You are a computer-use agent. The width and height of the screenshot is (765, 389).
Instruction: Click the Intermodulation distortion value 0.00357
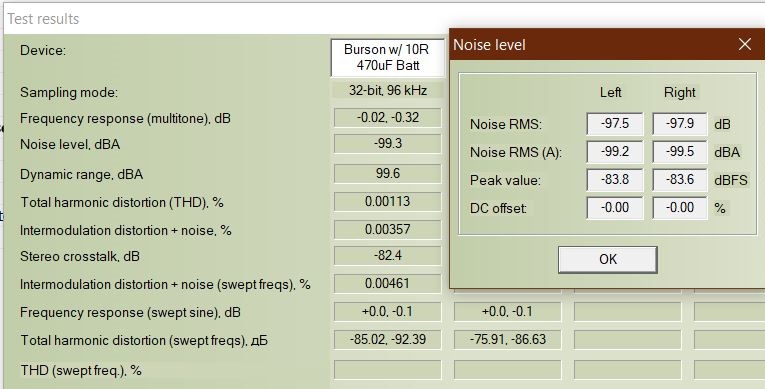click(x=387, y=229)
